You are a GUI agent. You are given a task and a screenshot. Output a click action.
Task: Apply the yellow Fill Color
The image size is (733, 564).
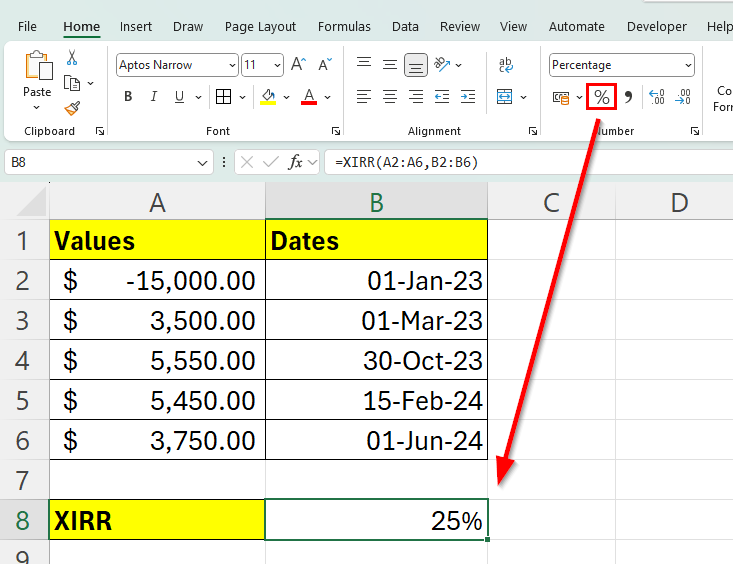267,97
